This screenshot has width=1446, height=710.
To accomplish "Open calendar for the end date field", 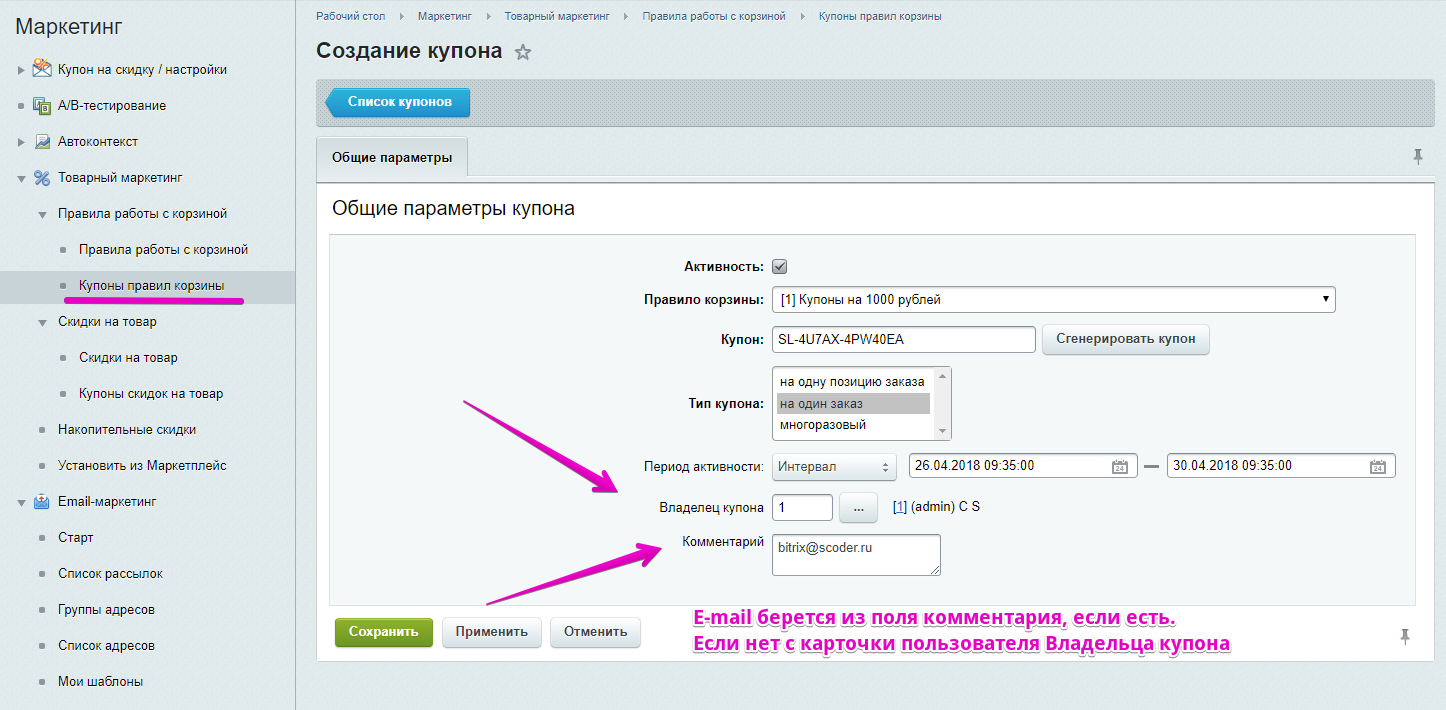I will [1377, 466].
